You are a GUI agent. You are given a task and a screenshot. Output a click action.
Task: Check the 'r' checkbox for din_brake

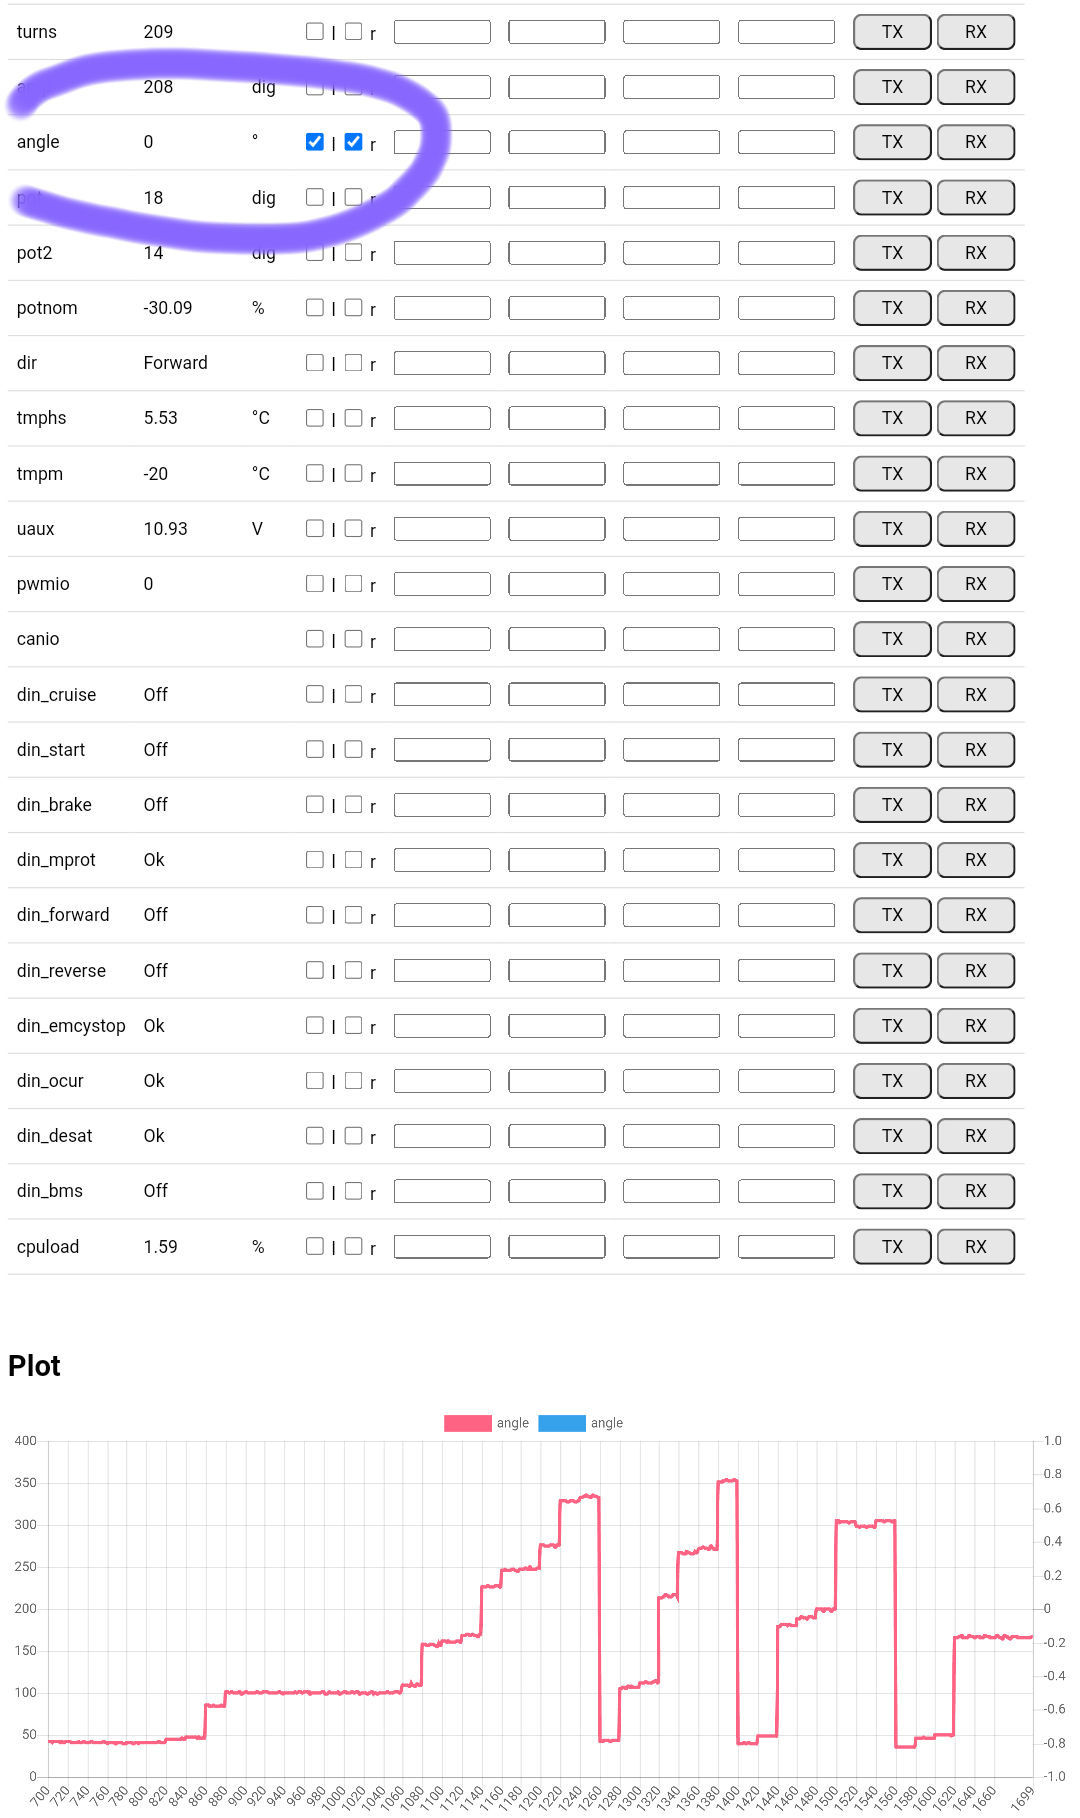click(x=353, y=804)
